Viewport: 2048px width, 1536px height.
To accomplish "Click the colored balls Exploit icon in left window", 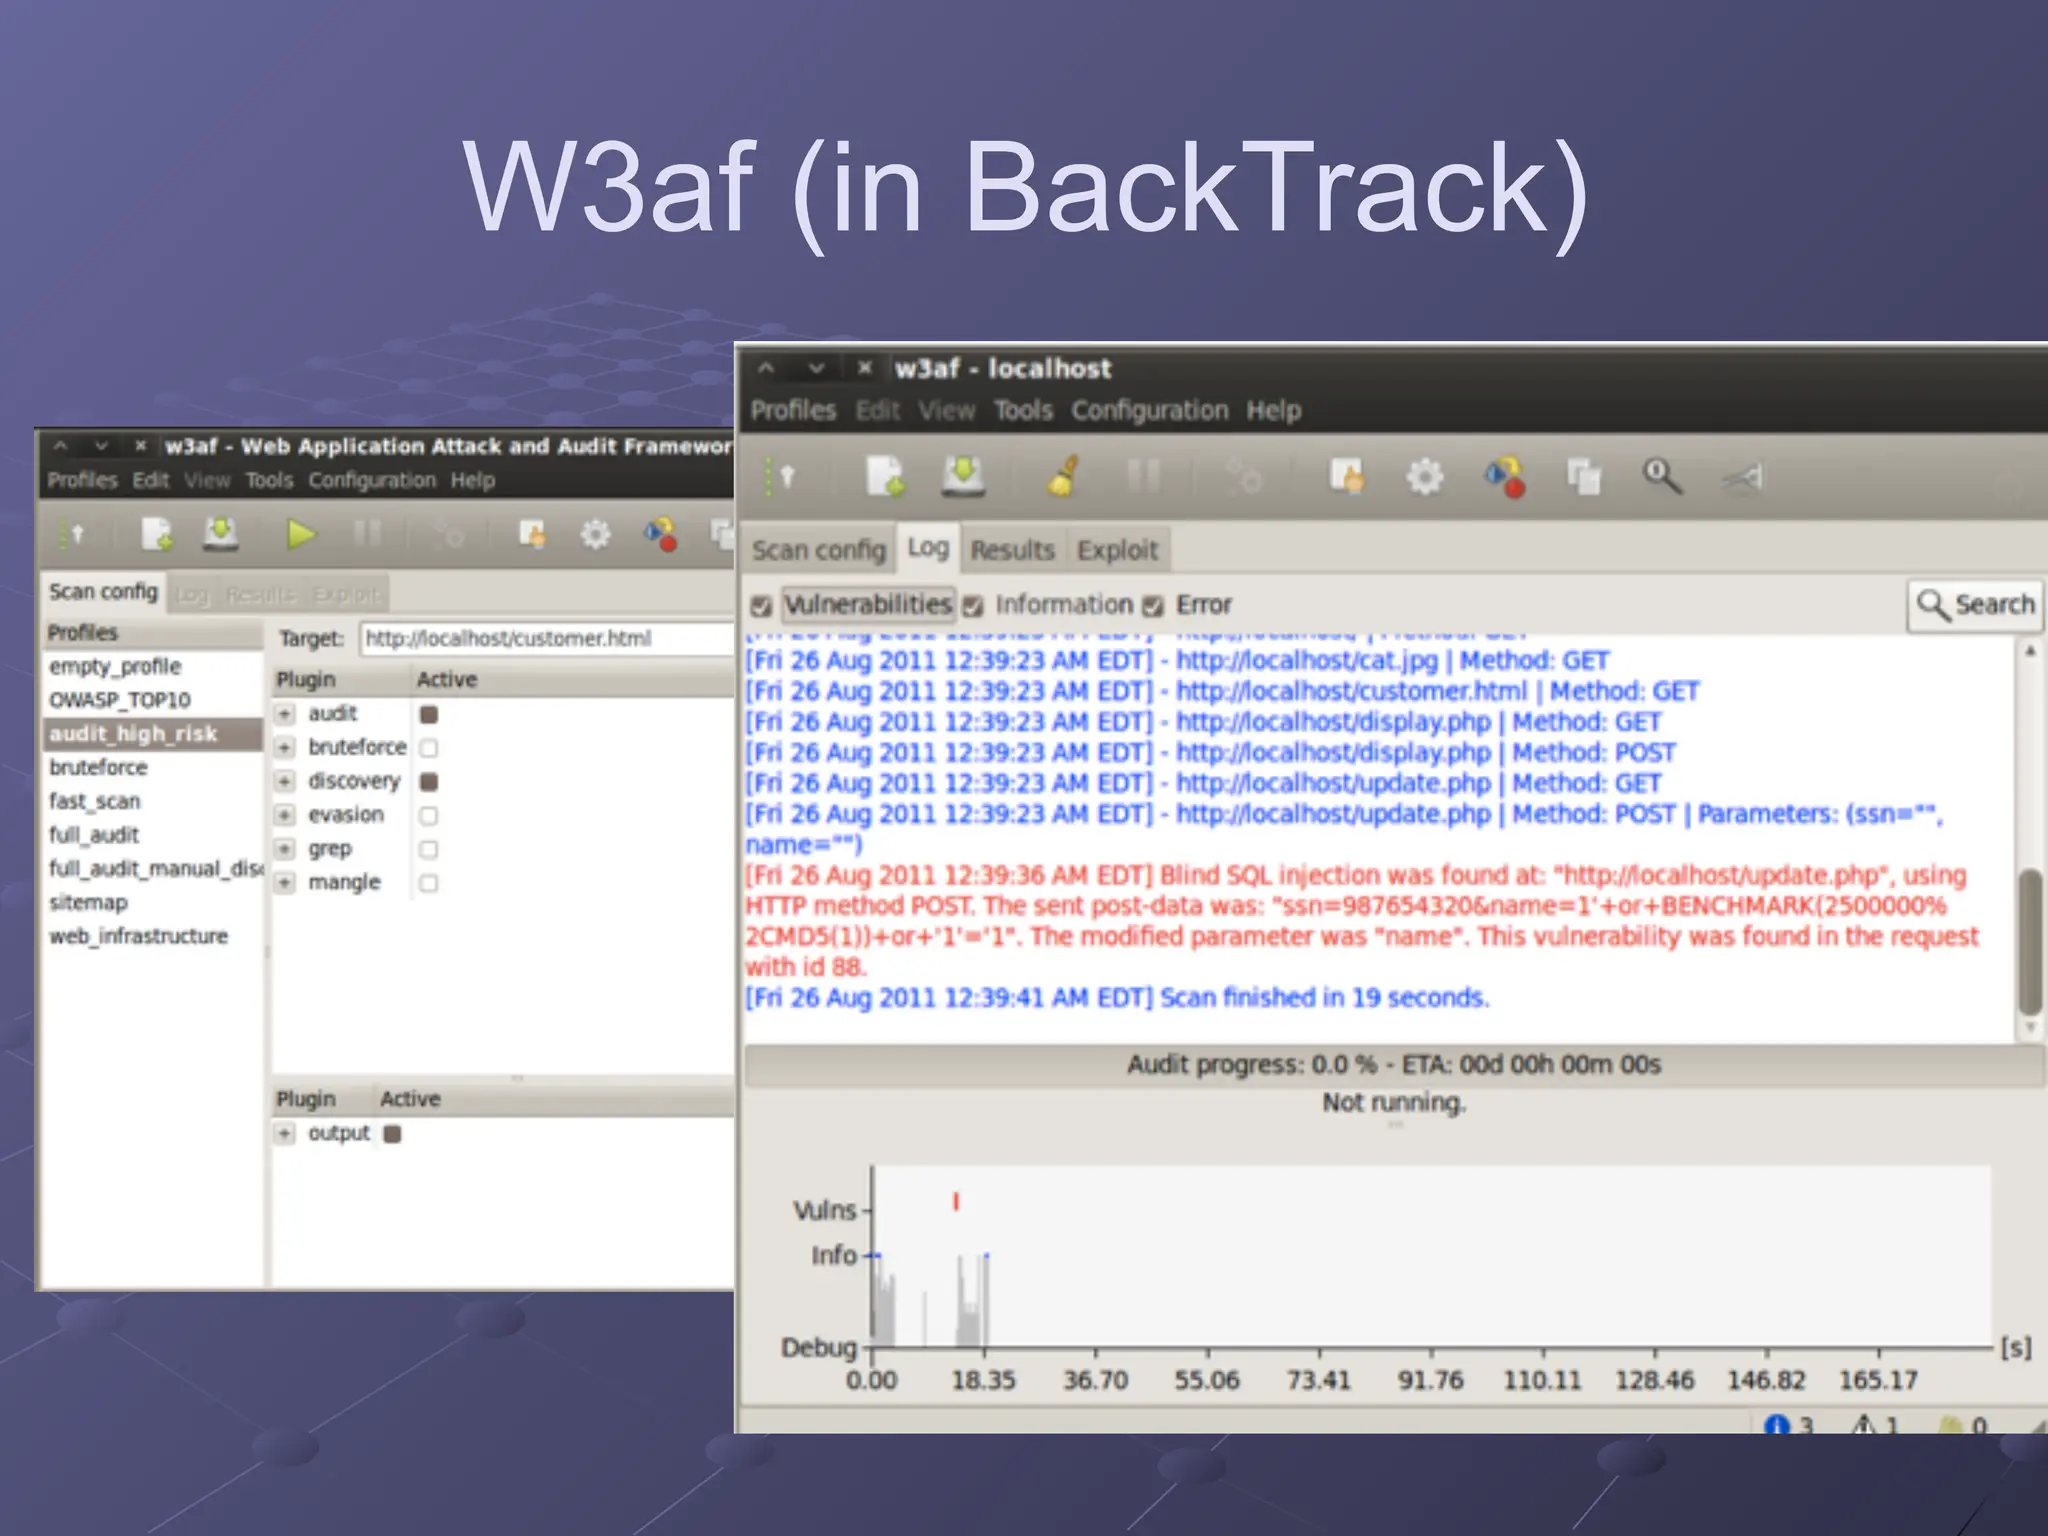I will 660,535.
